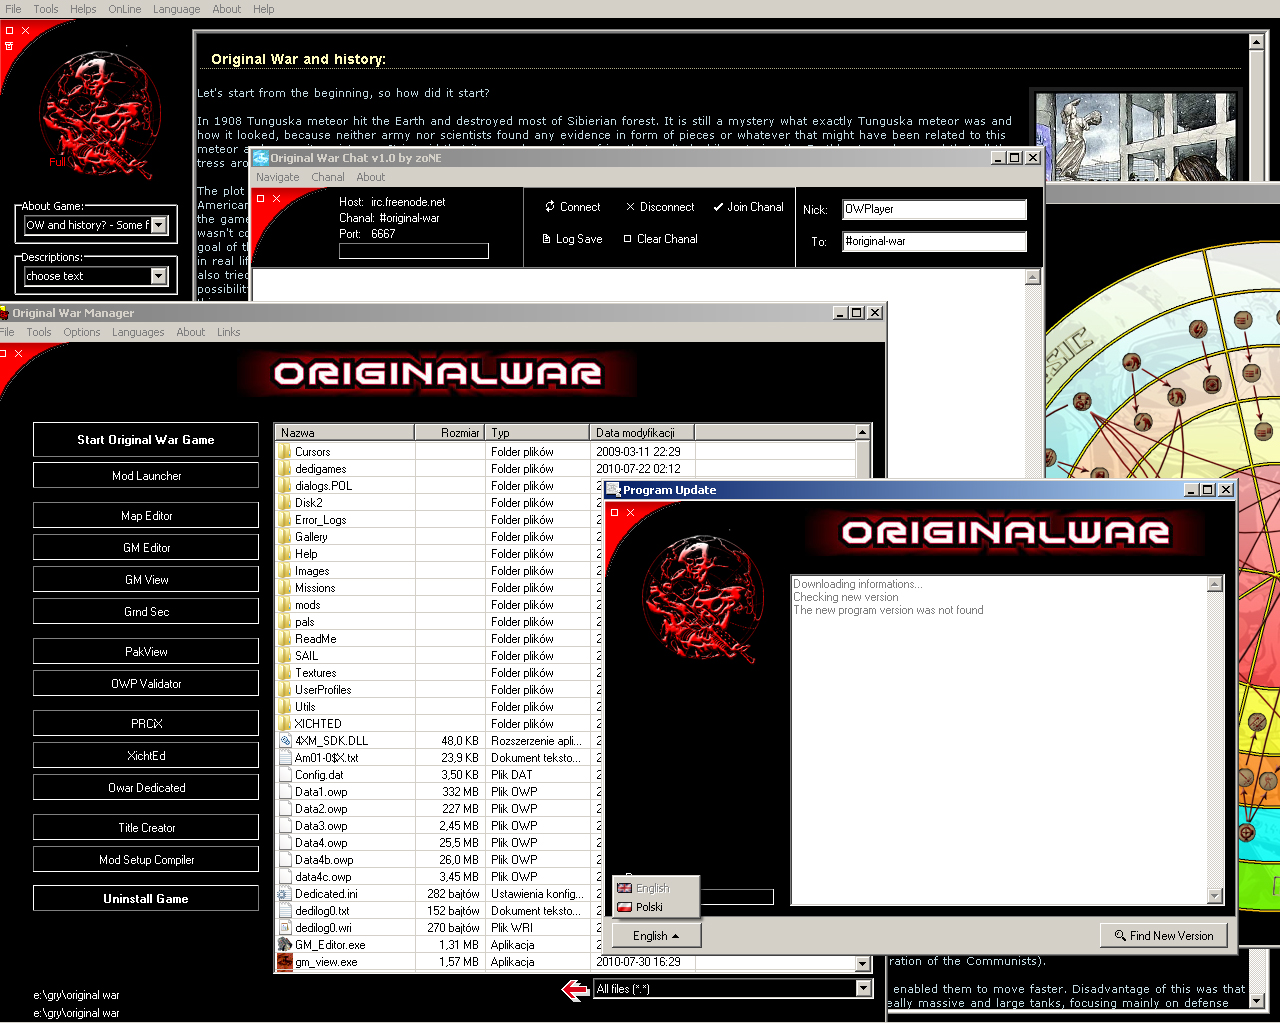The height and width of the screenshot is (1024, 1280).
Task: Open Options menu in Original War Manager
Action: 82,332
